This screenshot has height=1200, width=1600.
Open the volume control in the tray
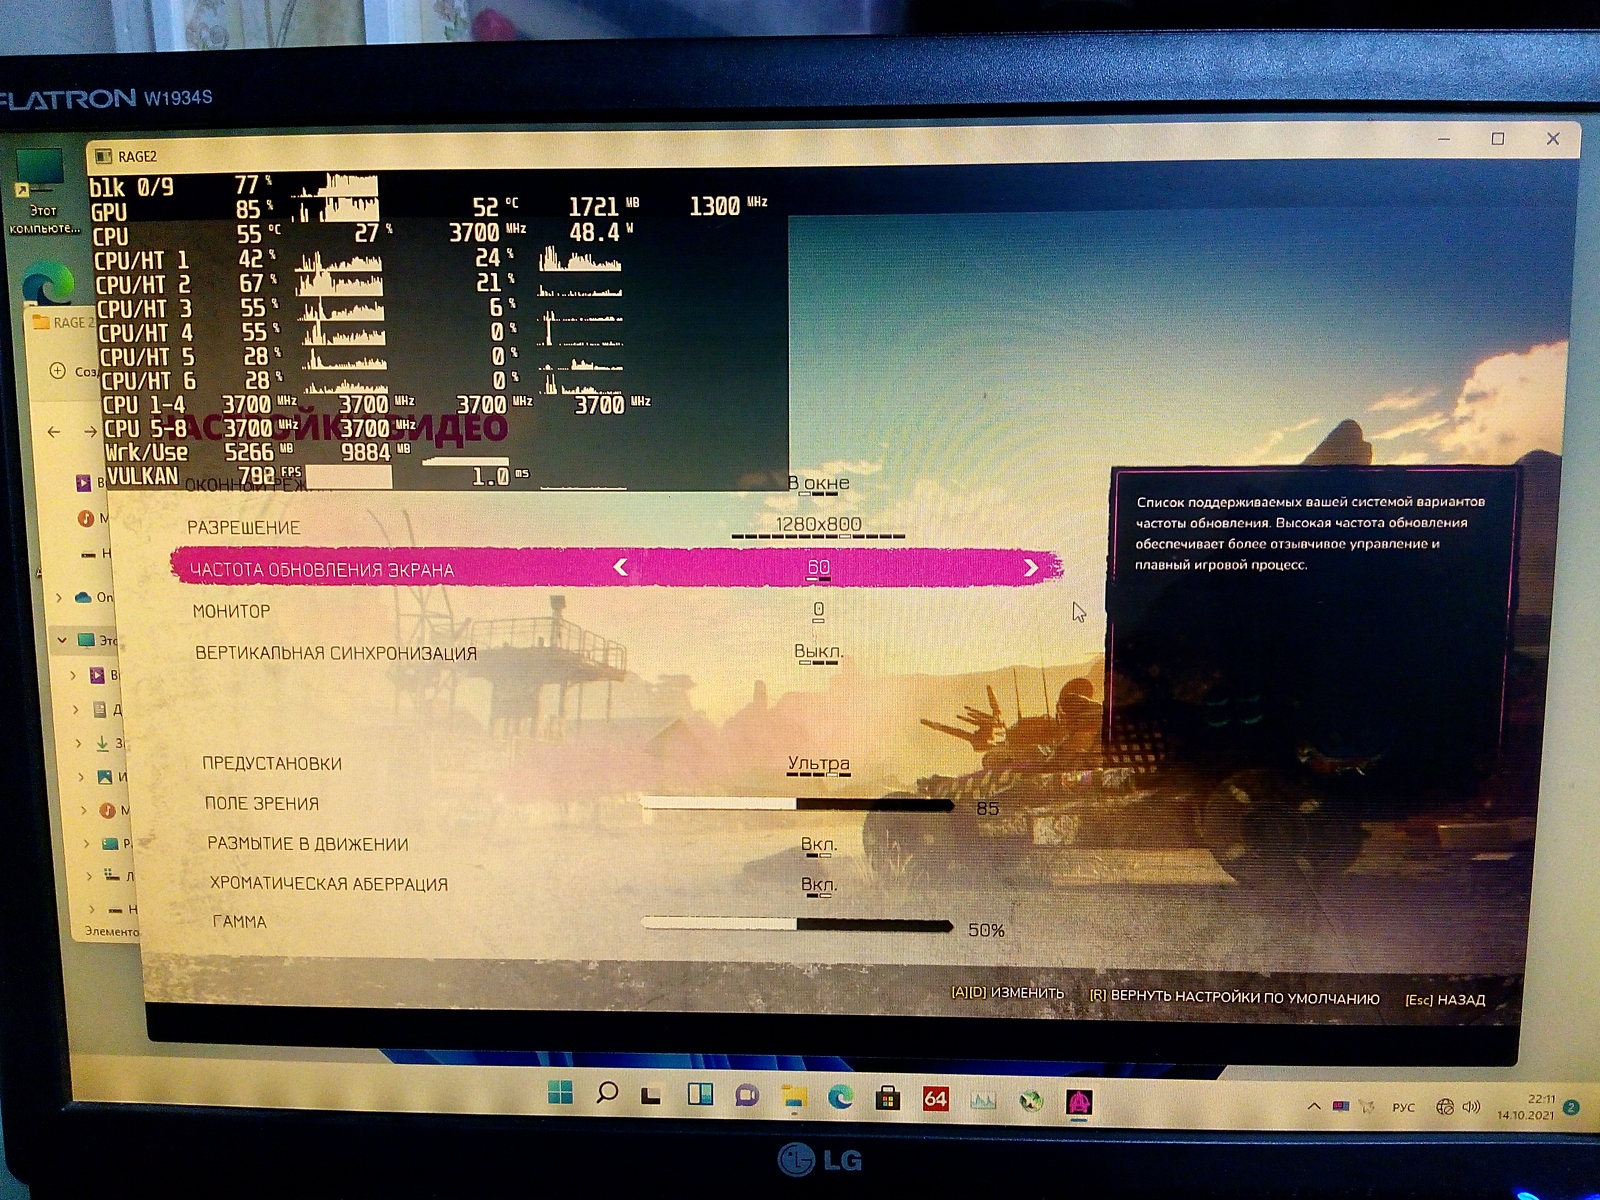[x=1471, y=1107]
